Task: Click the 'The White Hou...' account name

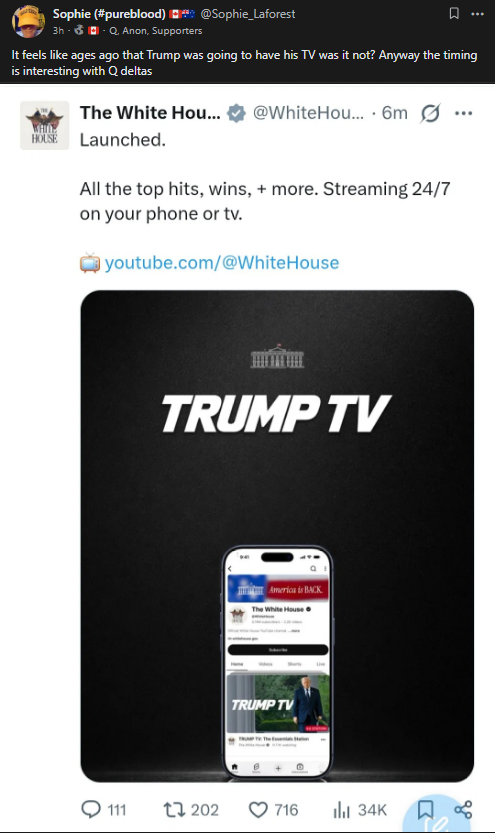Action: click(150, 113)
